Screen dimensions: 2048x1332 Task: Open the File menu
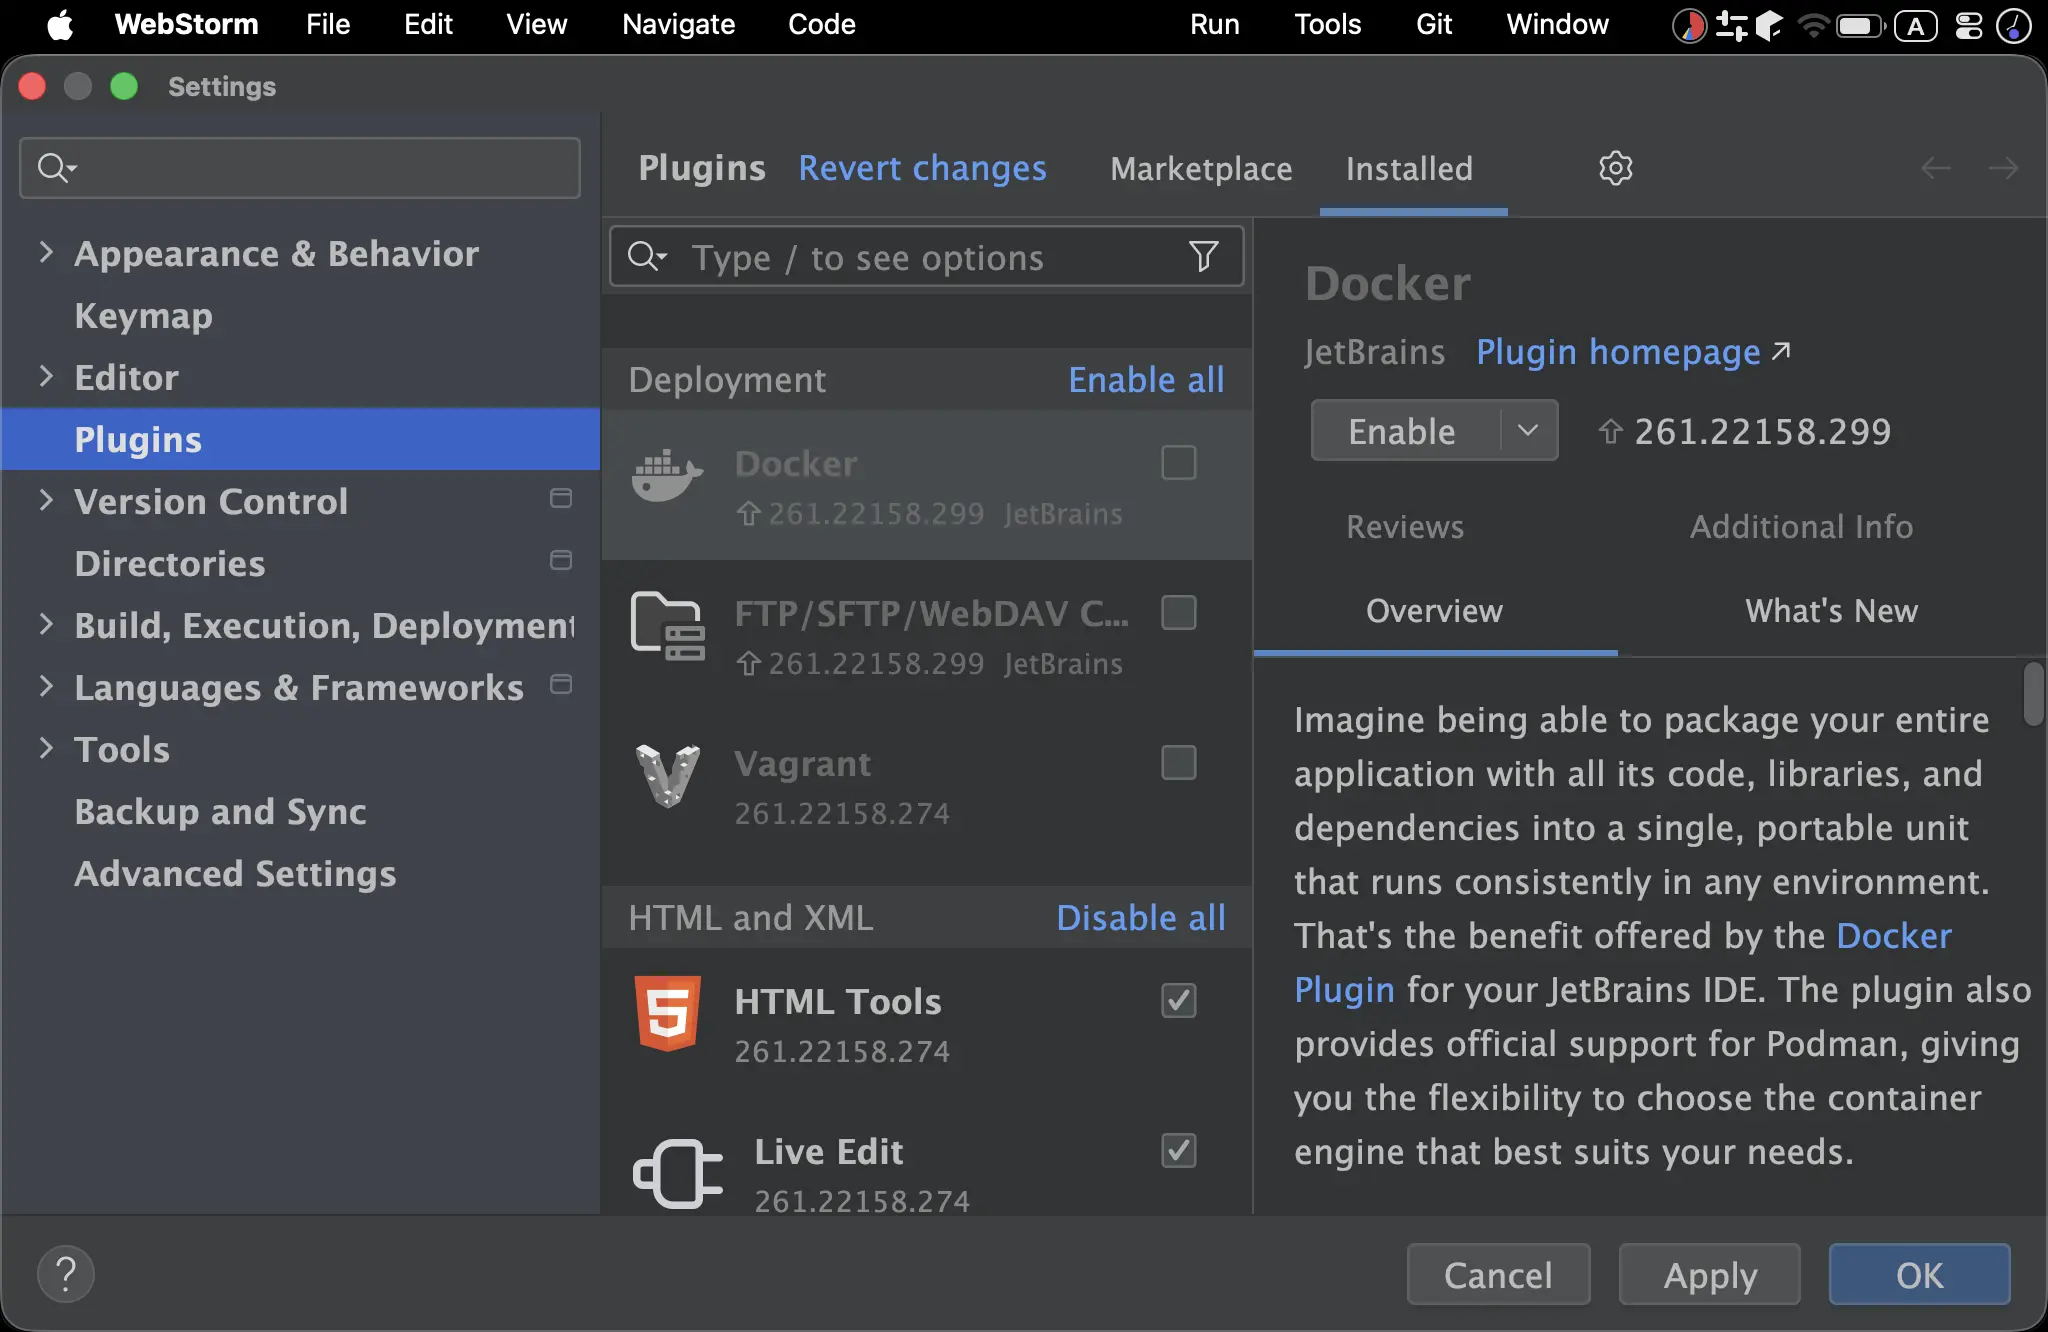(x=328, y=24)
